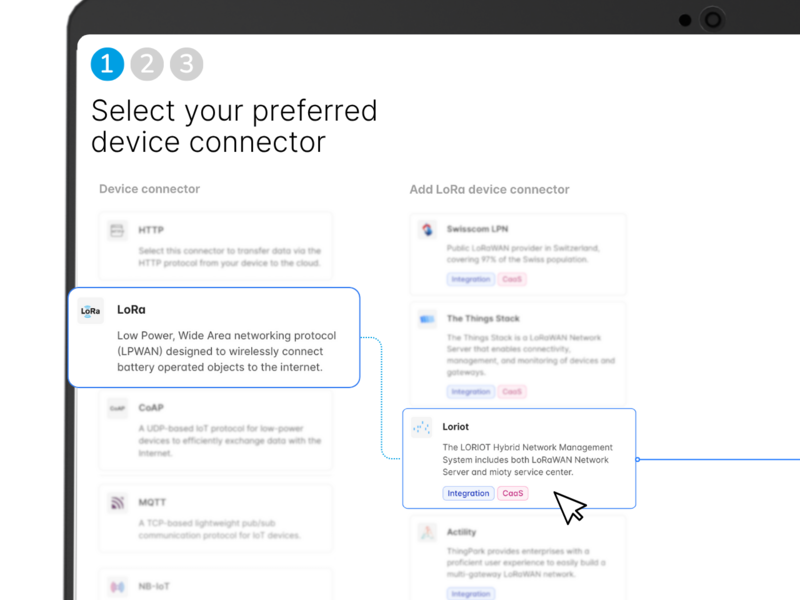Image resolution: width=800 pixels, height=600 pixels.
Task: Click Integration tag under Actility
Action: point(470,594)
